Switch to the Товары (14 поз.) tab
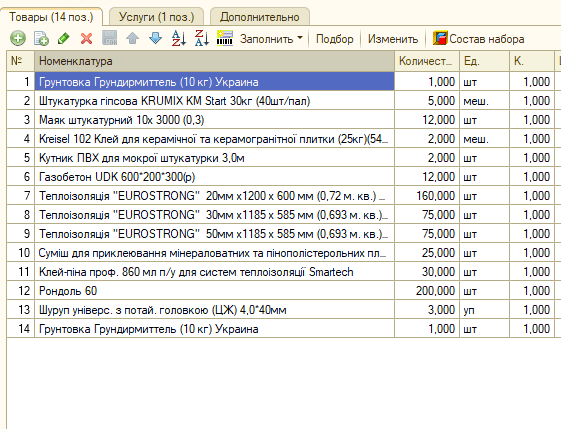This screenshot has width=561, height=429. (51, 17)
